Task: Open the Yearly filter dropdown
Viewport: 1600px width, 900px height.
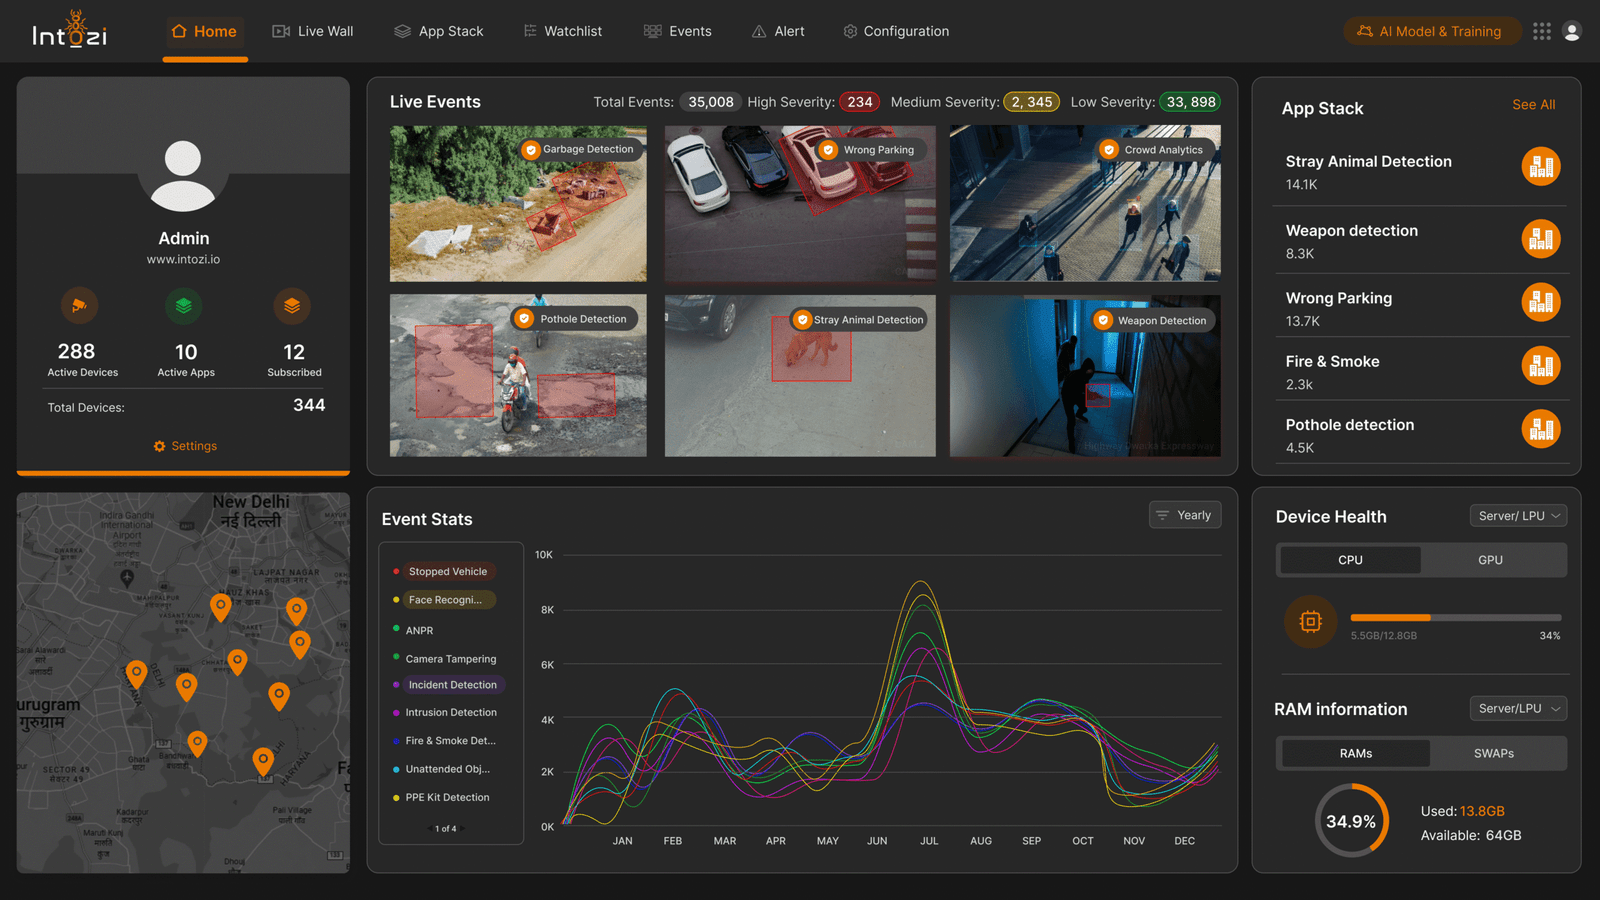Action: 1184,515
